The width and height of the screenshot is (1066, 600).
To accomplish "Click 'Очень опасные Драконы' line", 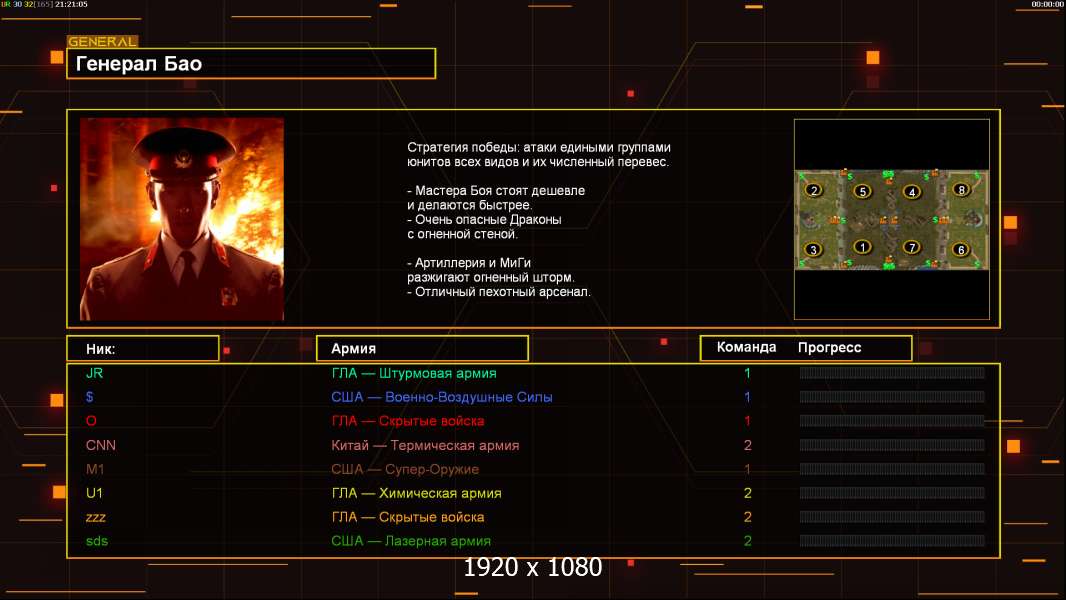I will click(x=485, y=219).
